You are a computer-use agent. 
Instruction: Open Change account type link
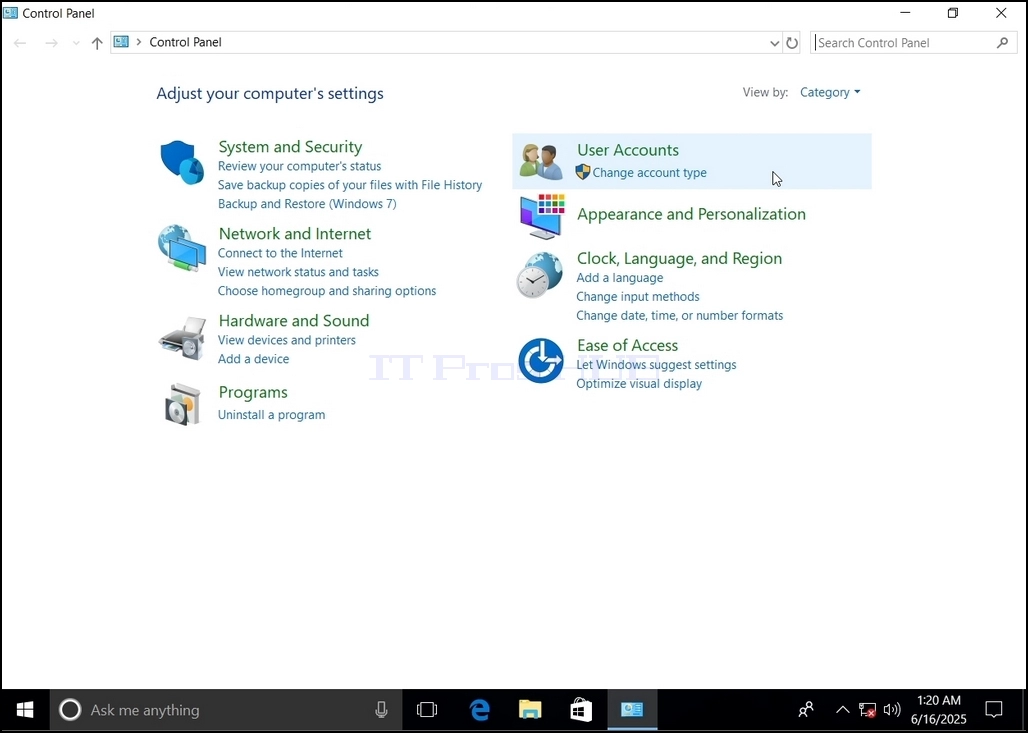click(x=650, y=173)
